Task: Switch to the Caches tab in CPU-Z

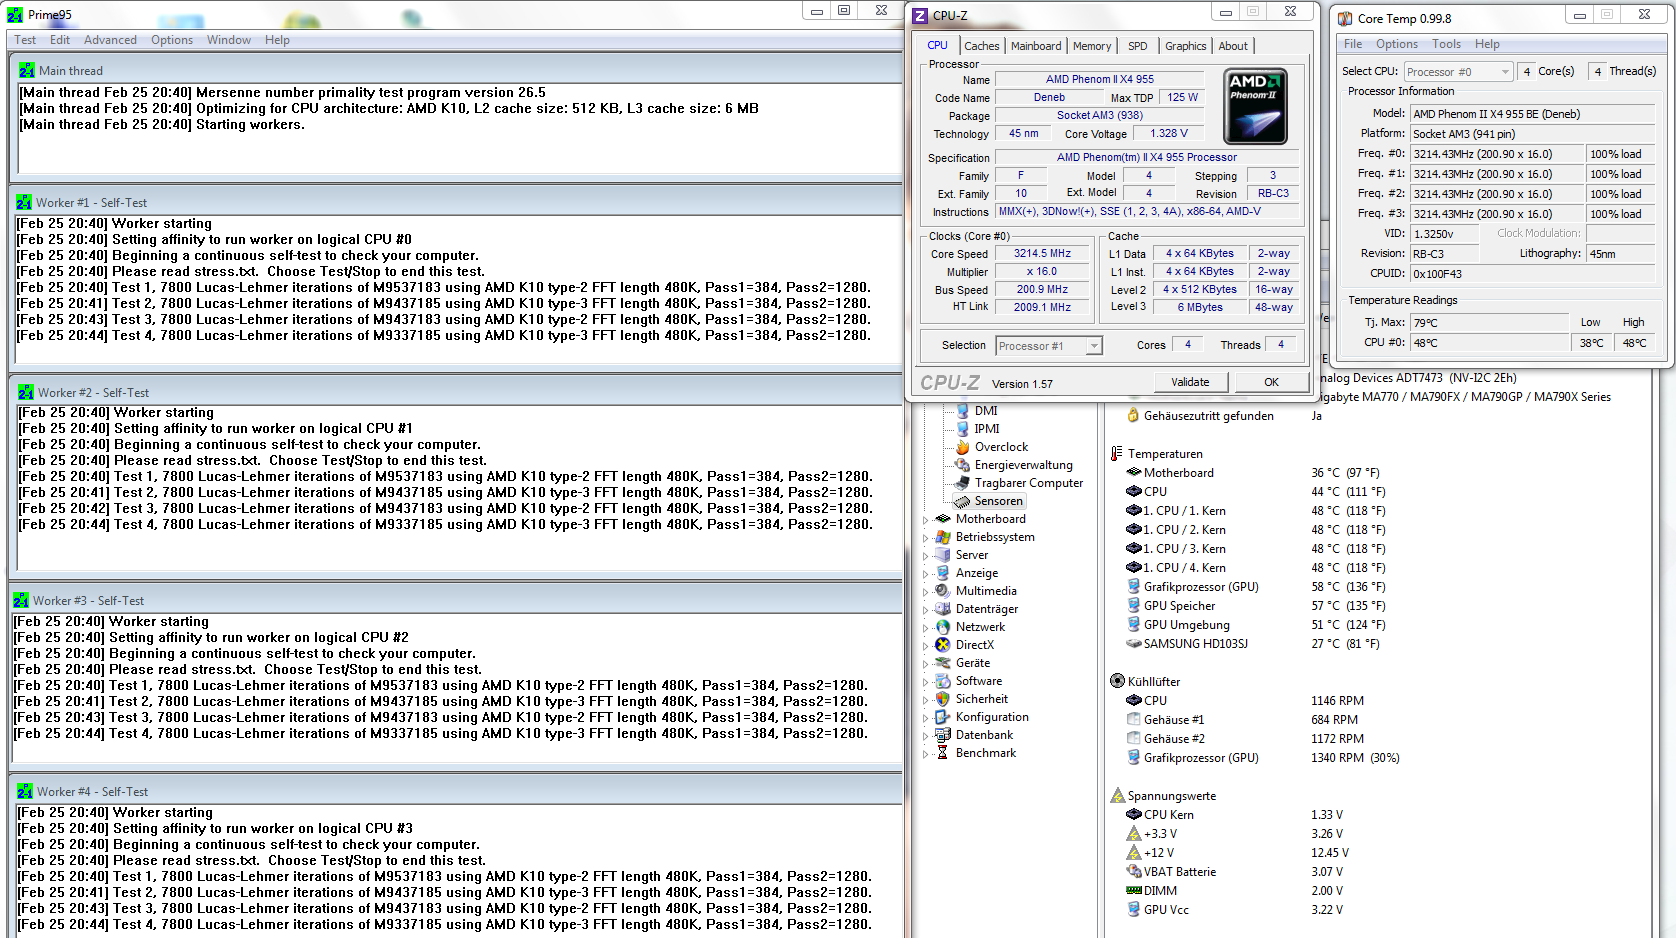Action: [x=981, y=46]
